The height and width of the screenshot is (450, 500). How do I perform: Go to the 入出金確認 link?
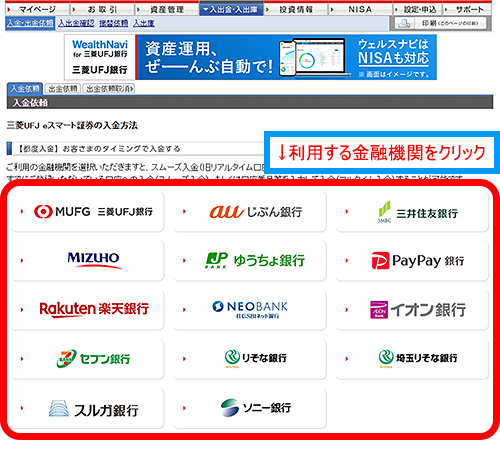[x=76, y=23]
